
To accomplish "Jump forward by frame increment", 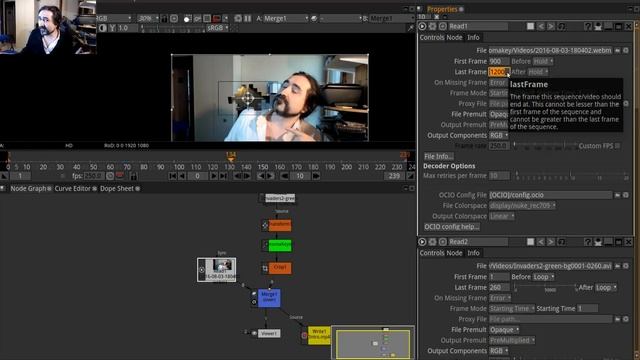I will point(316,176).
